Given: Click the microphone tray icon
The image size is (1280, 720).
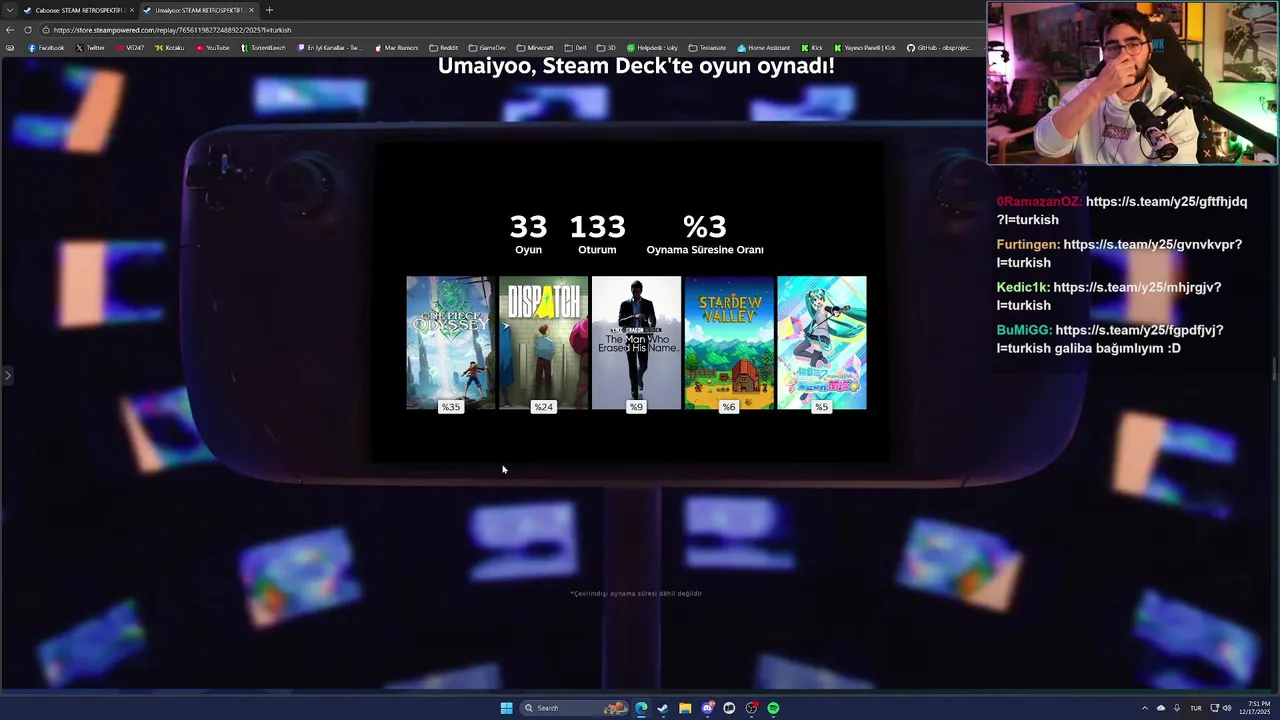Looking at the screenshot, I should click(1177, 708).
